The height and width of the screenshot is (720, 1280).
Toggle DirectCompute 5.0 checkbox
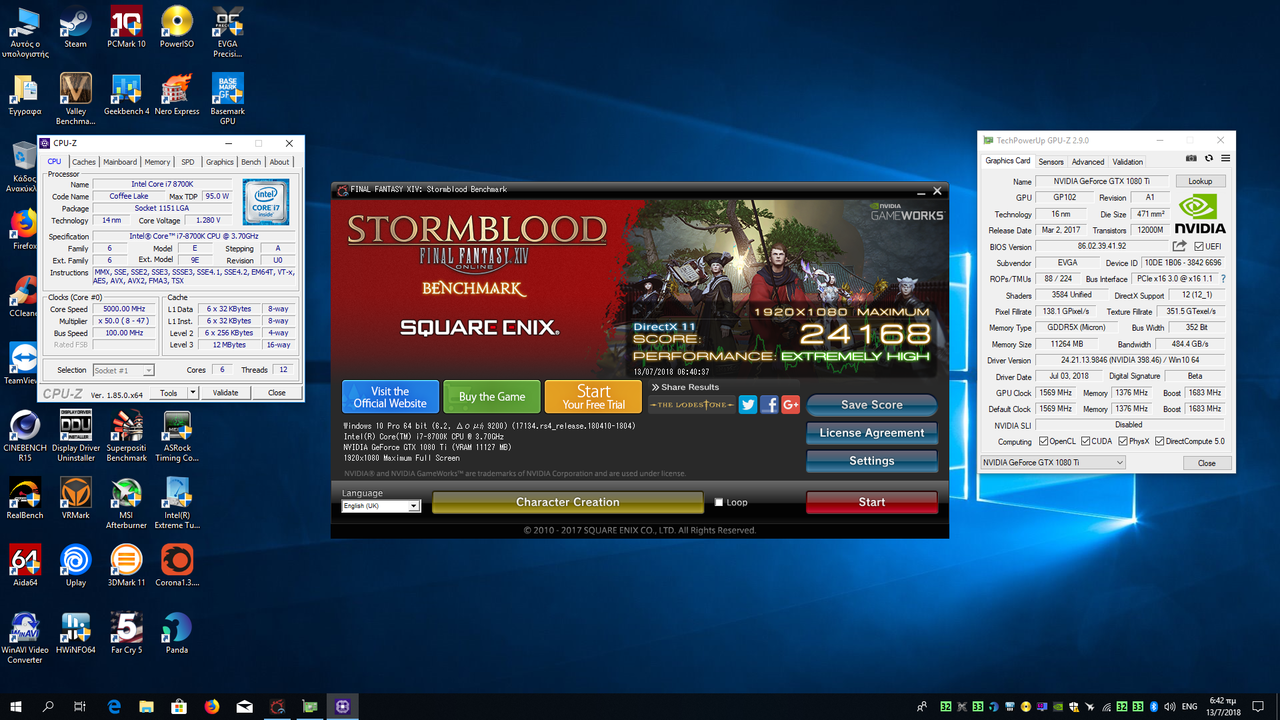1160,441
